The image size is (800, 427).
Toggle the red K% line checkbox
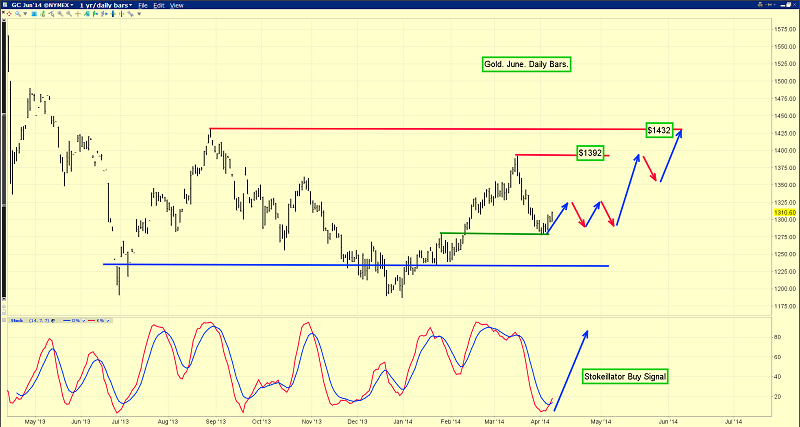click(x=108, y=321)
